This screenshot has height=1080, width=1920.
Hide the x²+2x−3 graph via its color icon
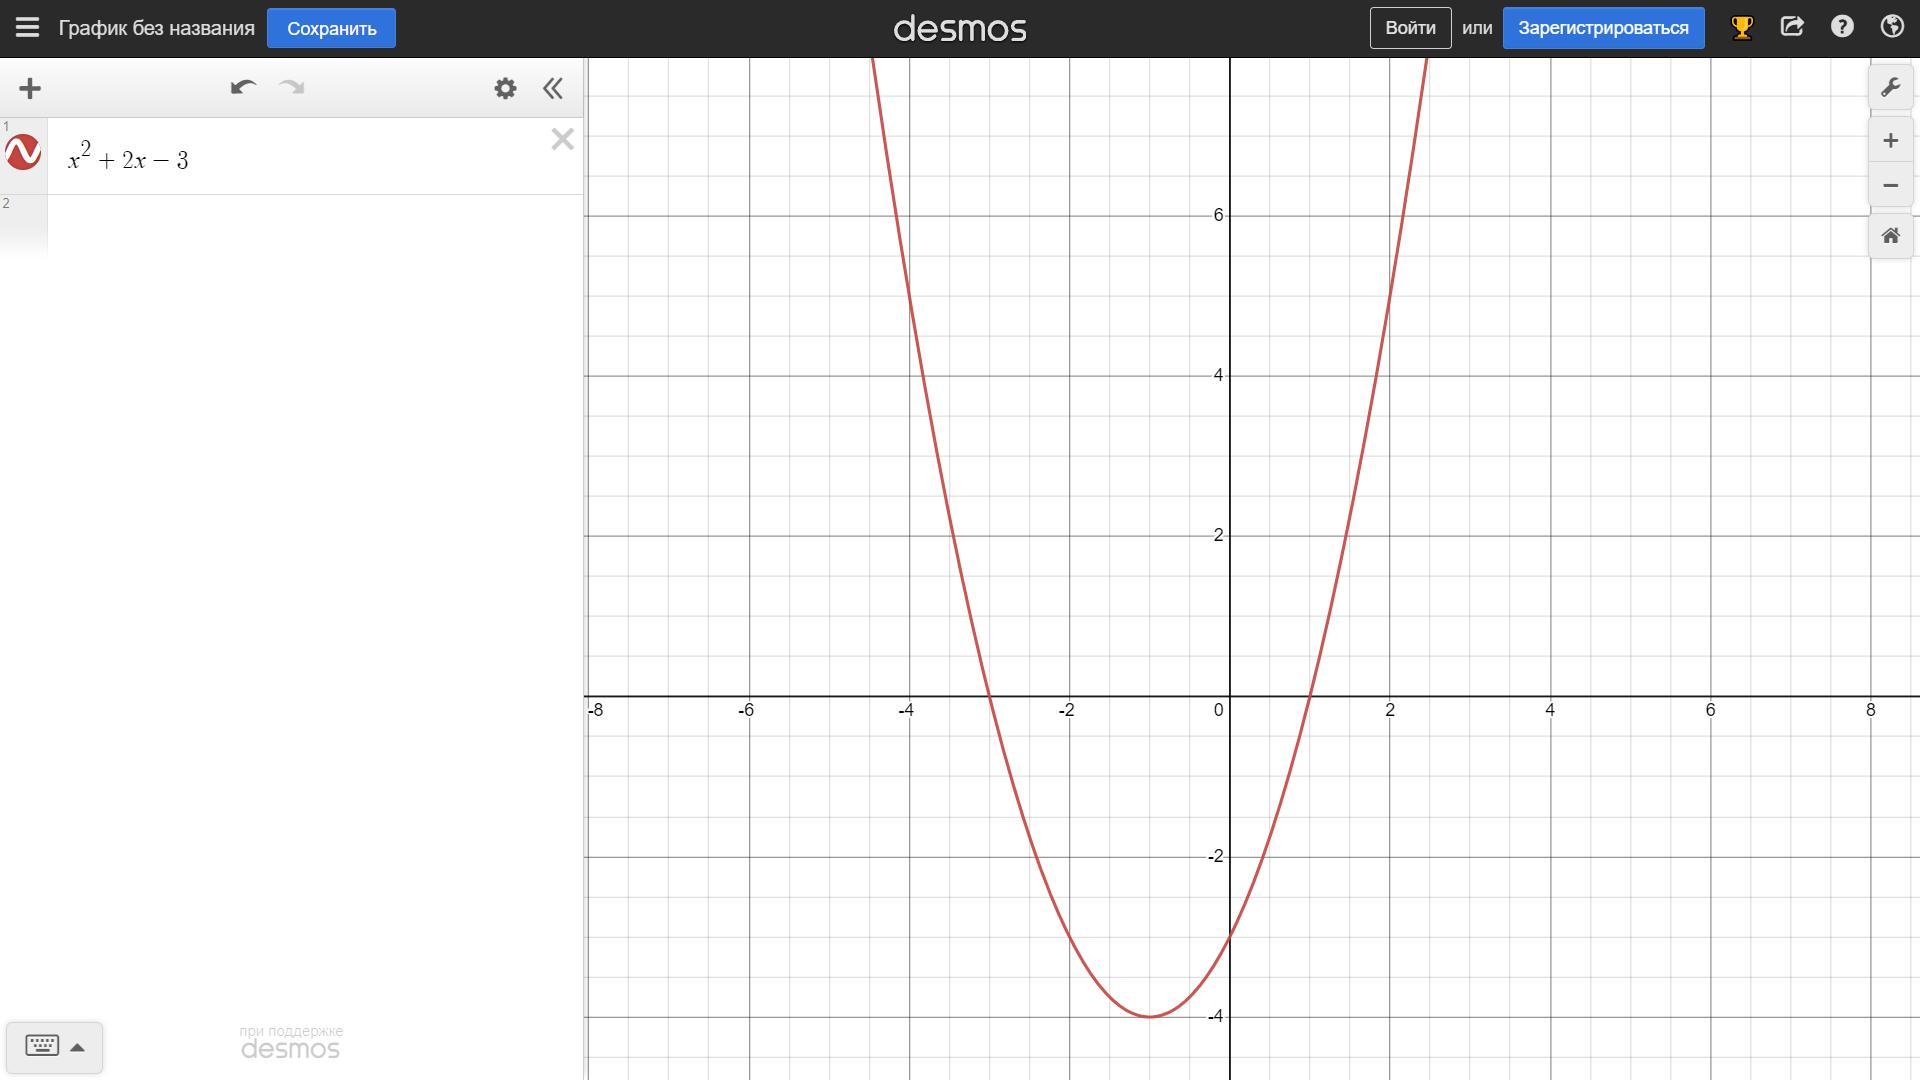tap(23, 153)
